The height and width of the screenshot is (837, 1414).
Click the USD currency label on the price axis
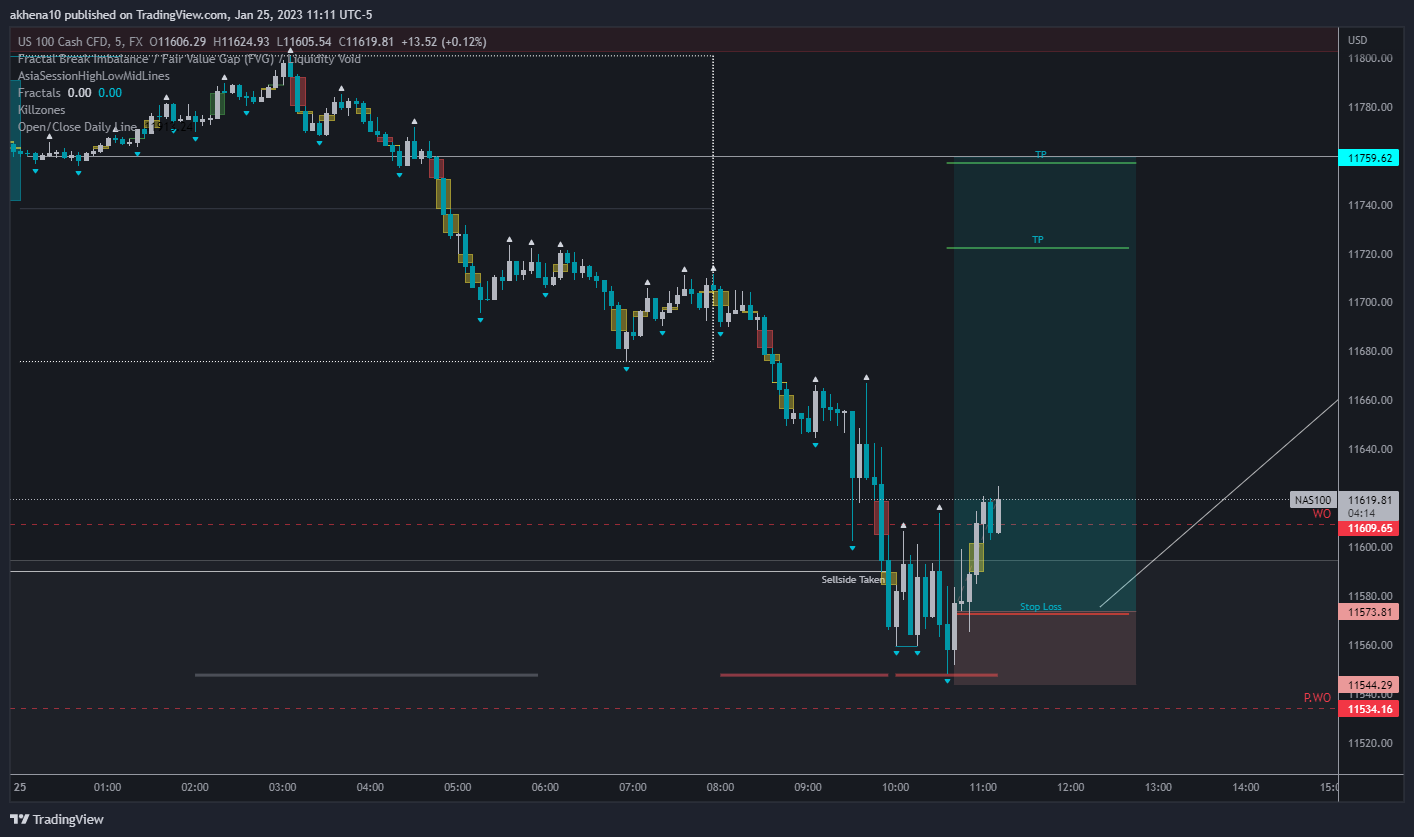coord(1357,41)
